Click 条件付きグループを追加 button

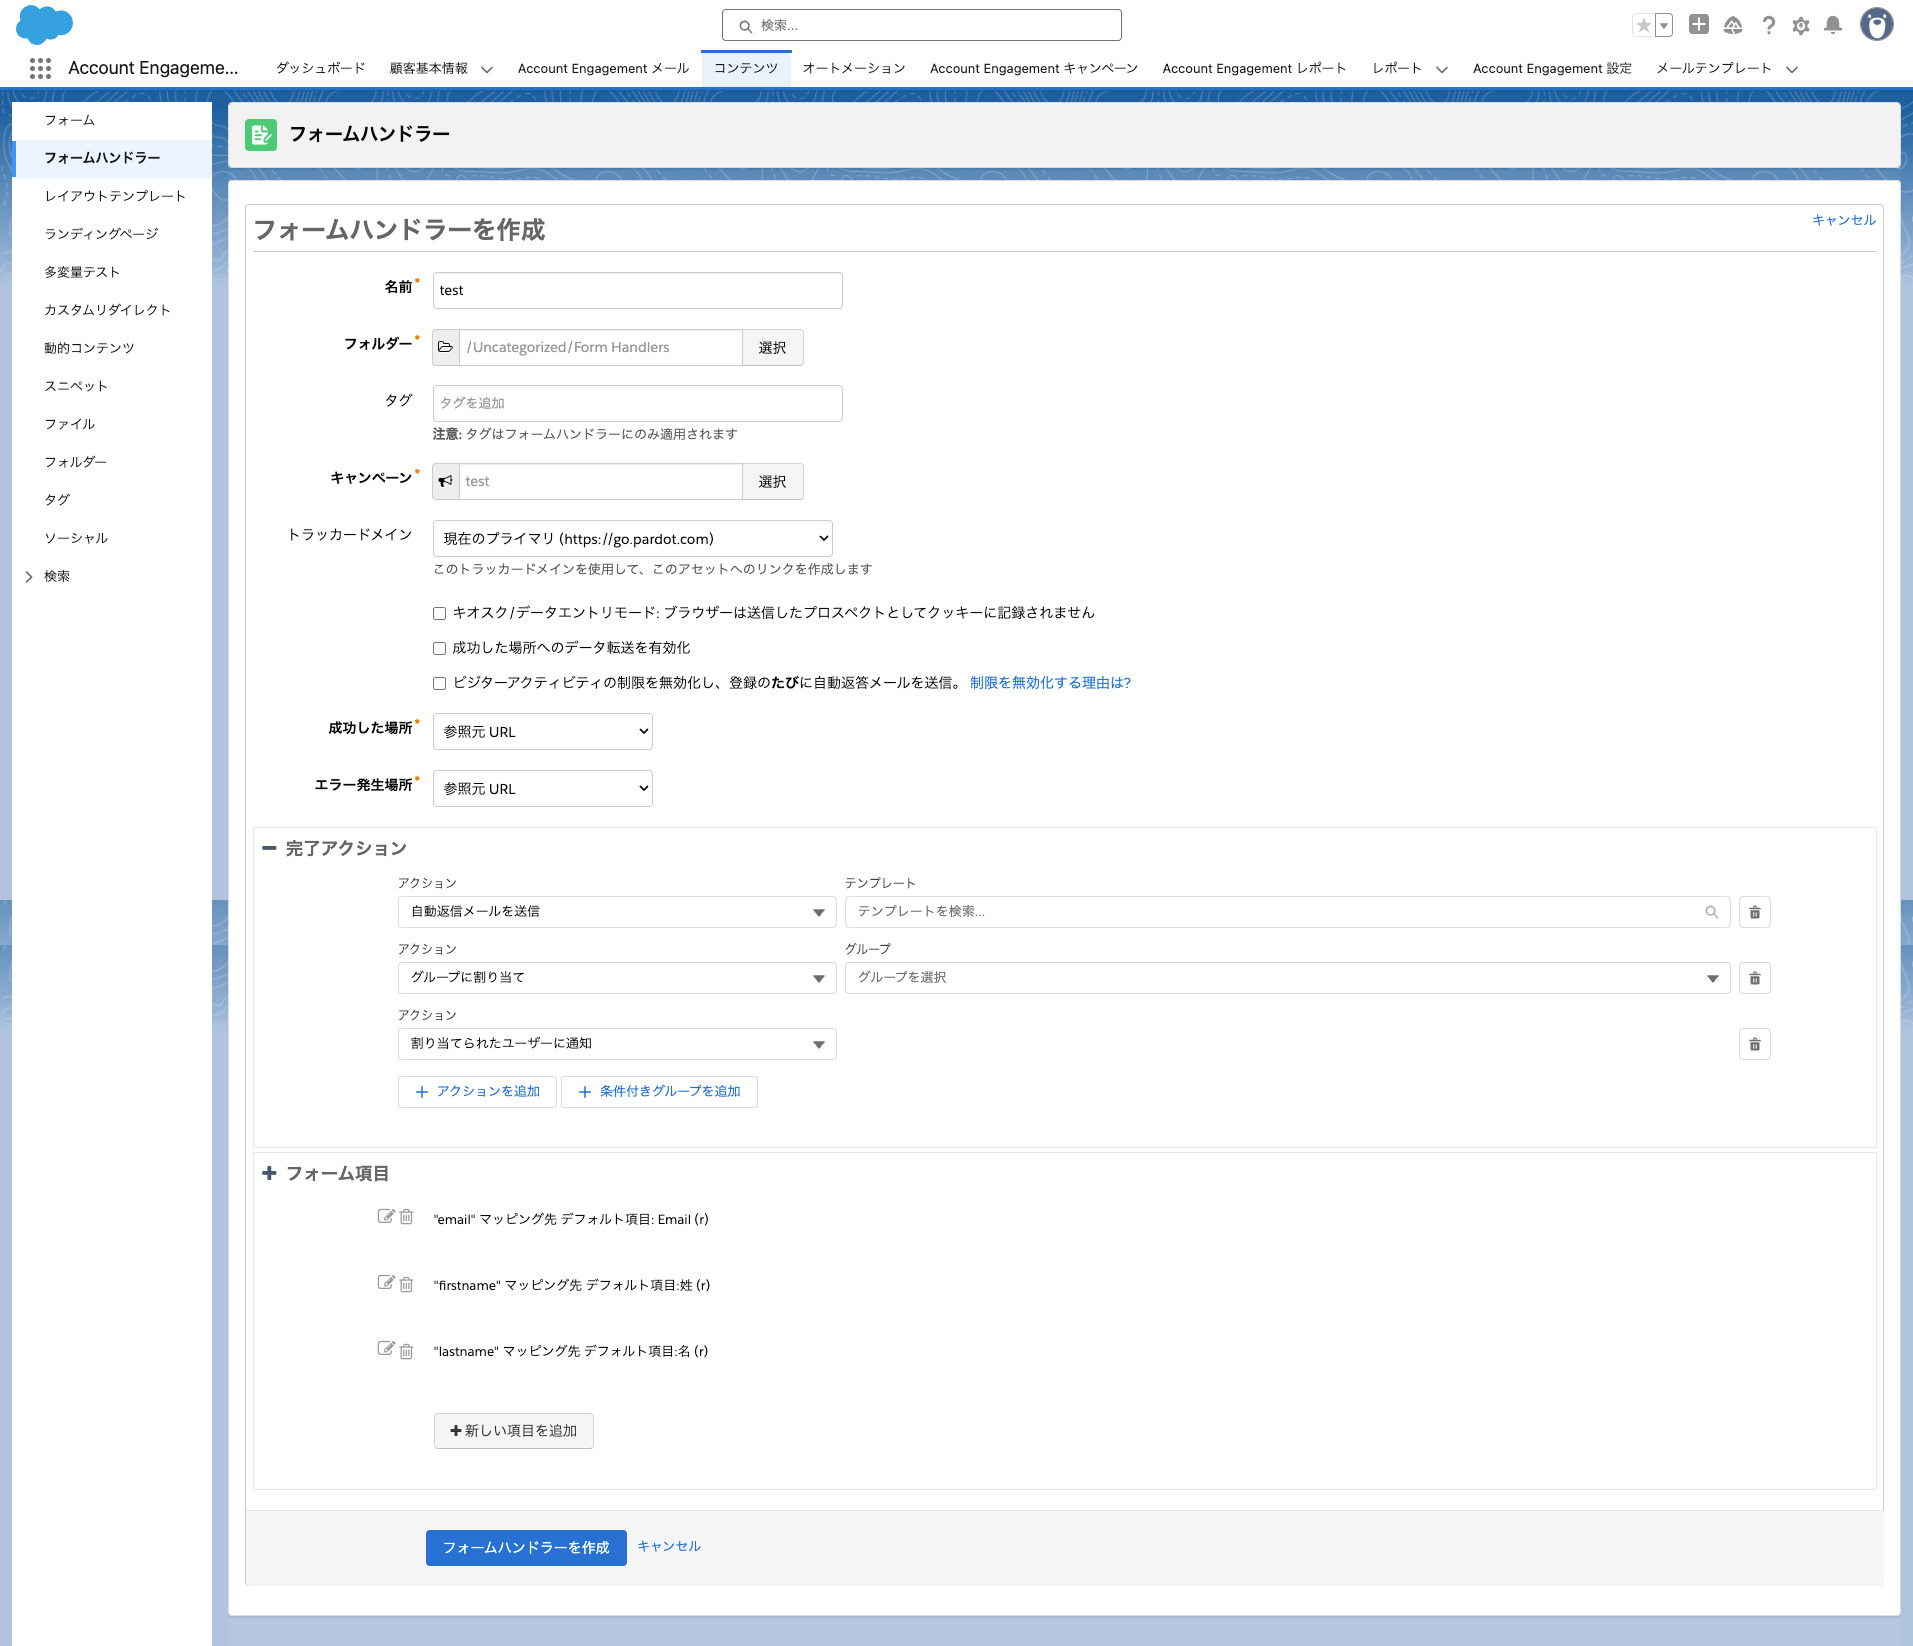[659, 1092]
